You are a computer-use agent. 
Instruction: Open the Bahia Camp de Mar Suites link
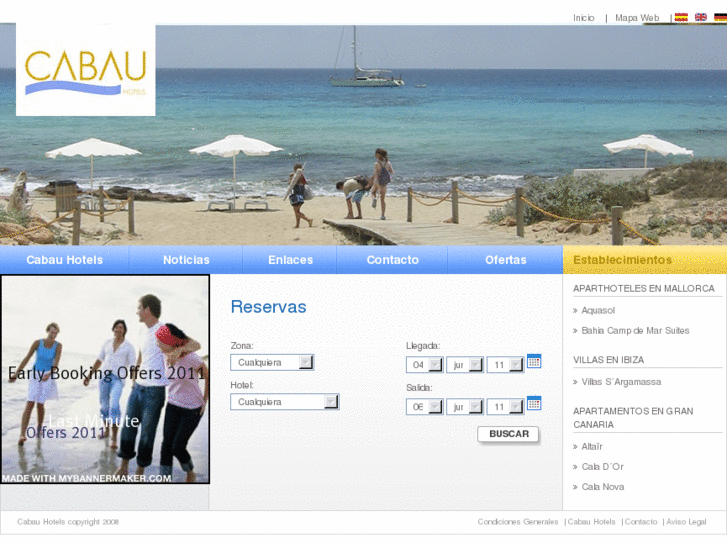[635, 331]
